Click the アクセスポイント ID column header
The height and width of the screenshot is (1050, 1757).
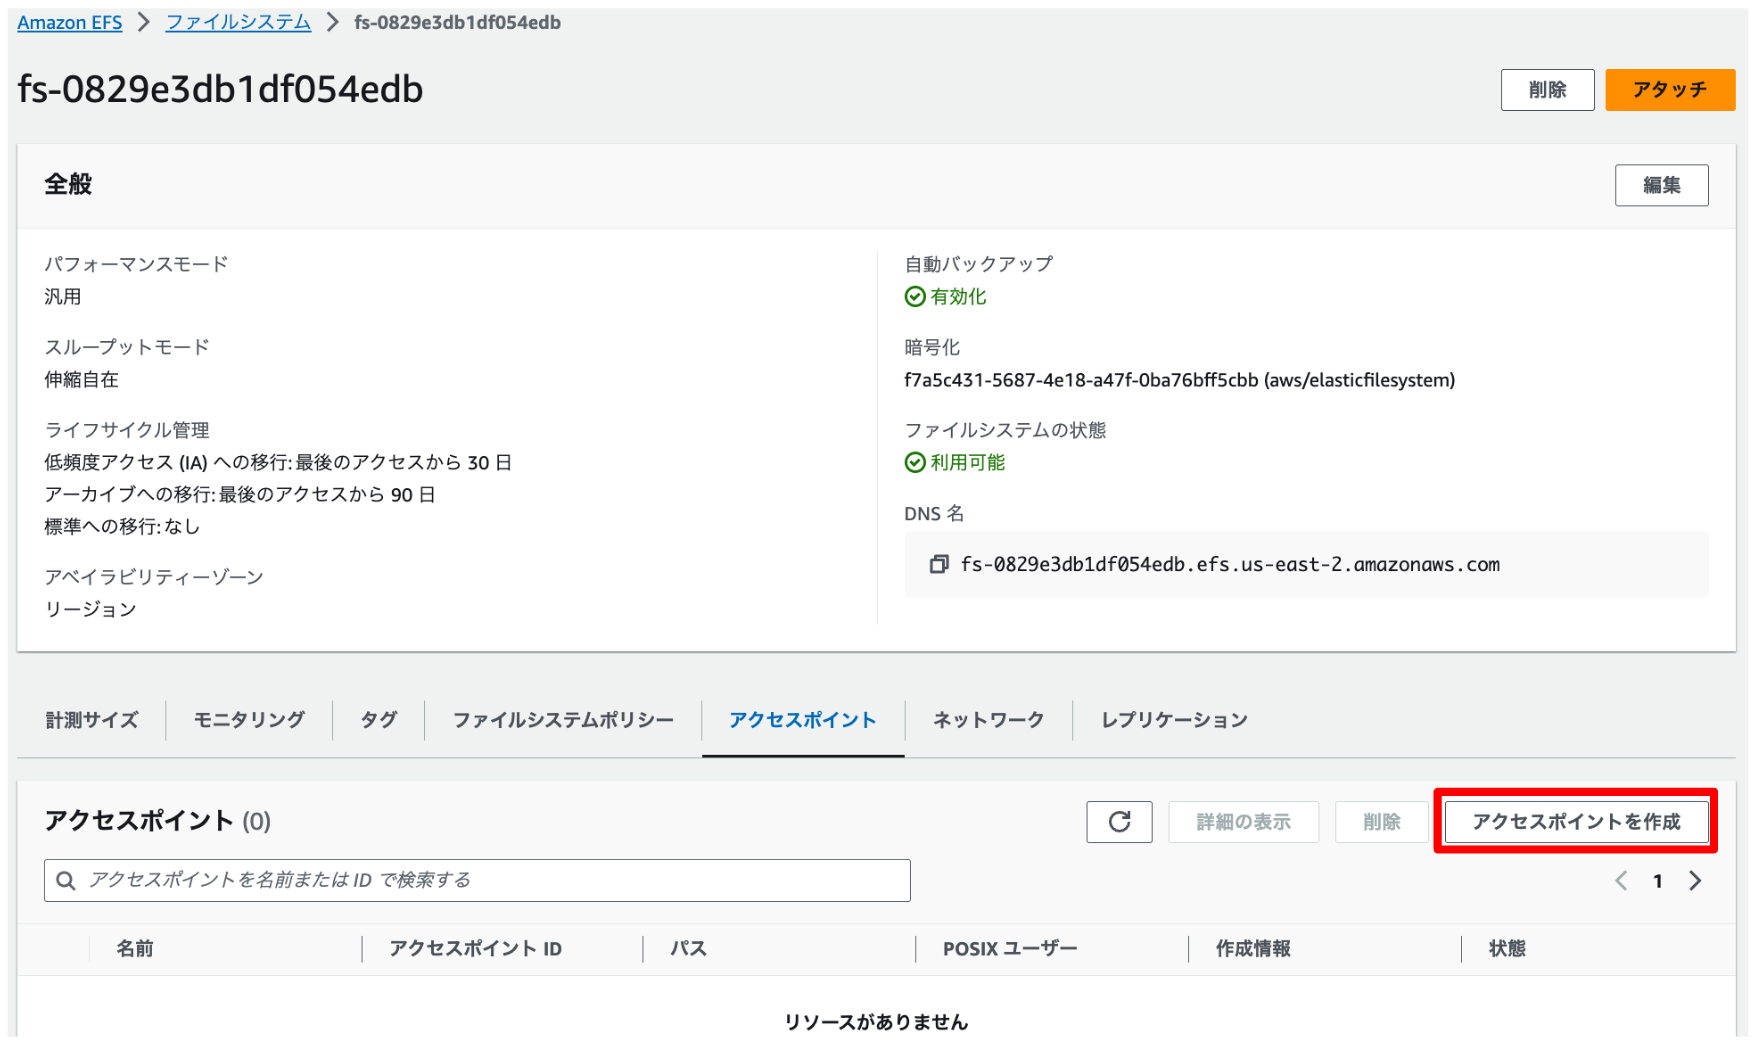475,949
